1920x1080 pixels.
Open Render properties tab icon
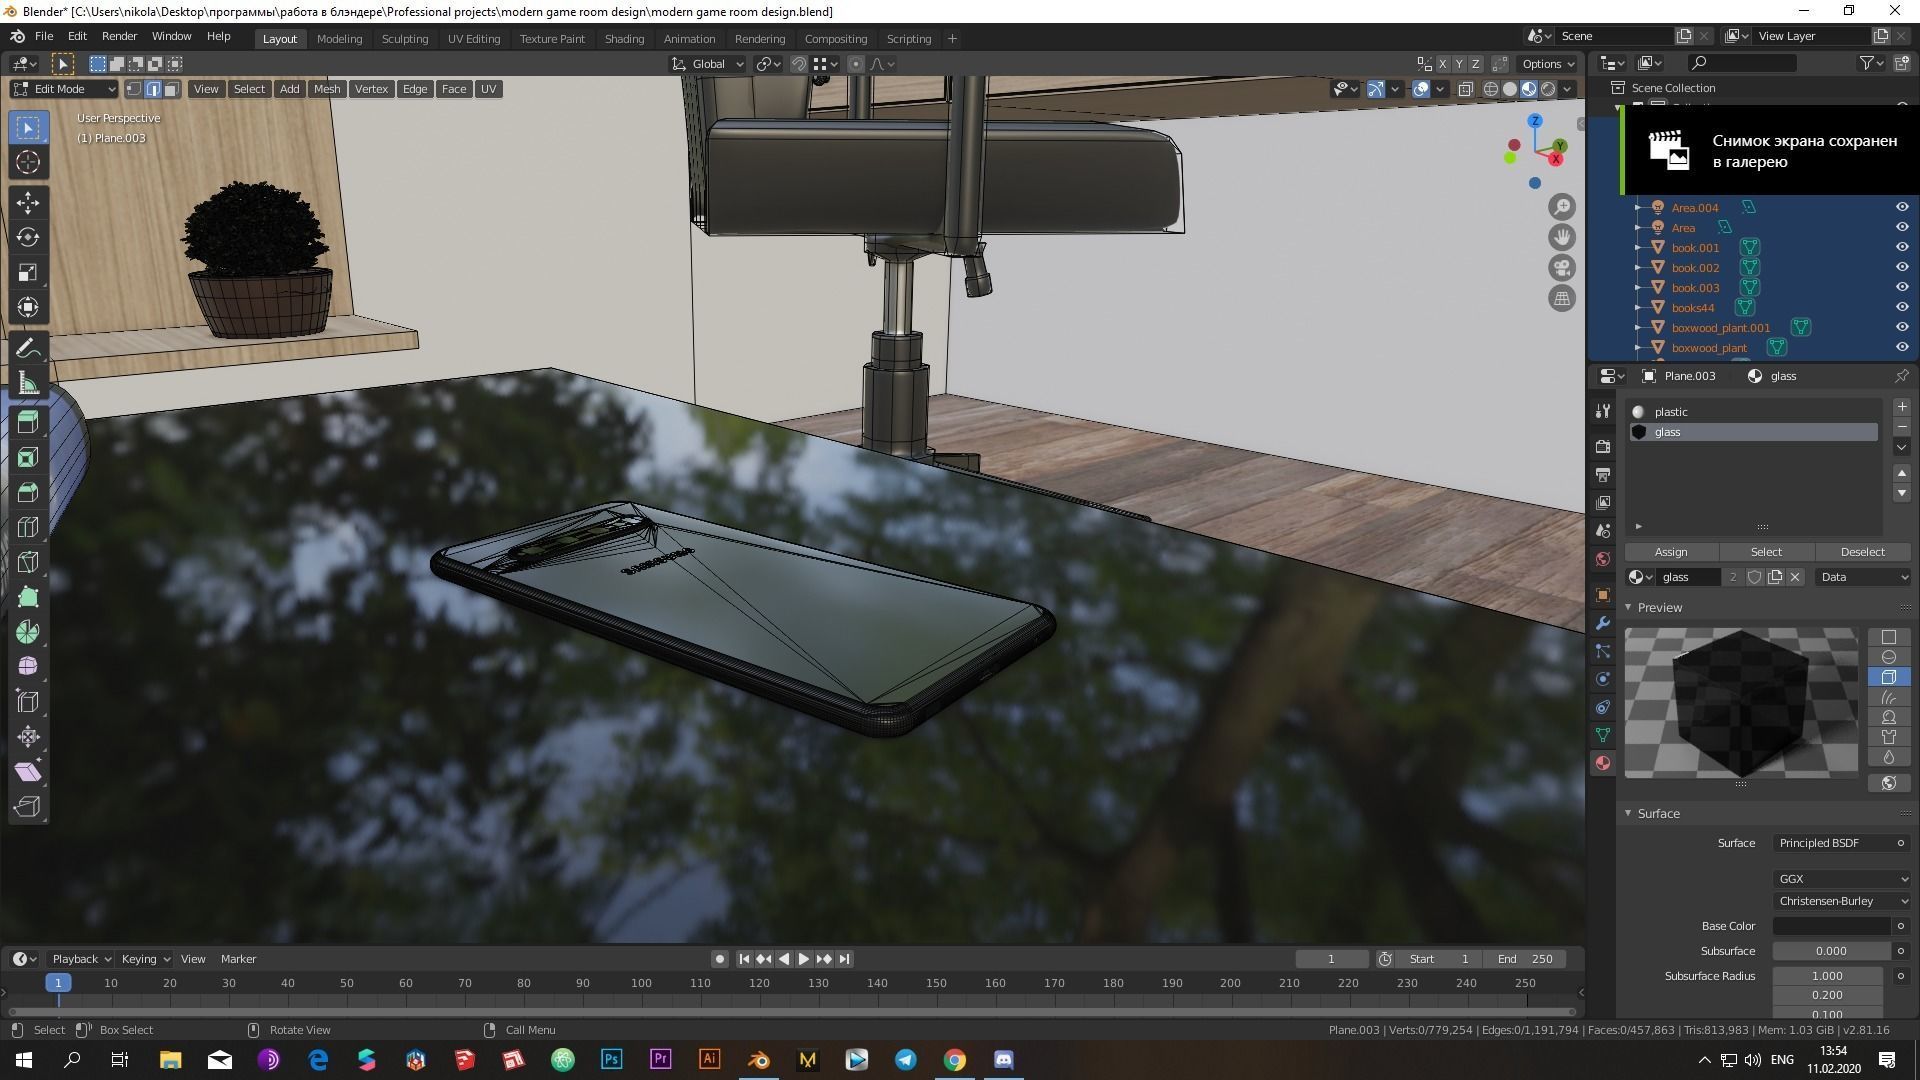(1603, 446)
